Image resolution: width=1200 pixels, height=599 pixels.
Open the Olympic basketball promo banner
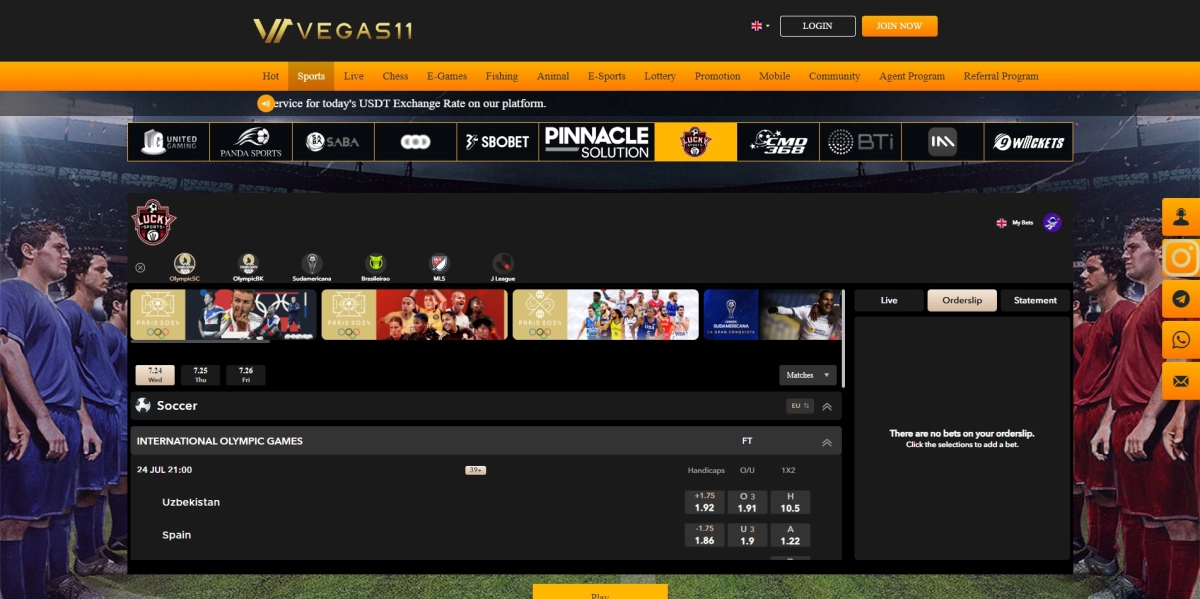click(606, 315)
